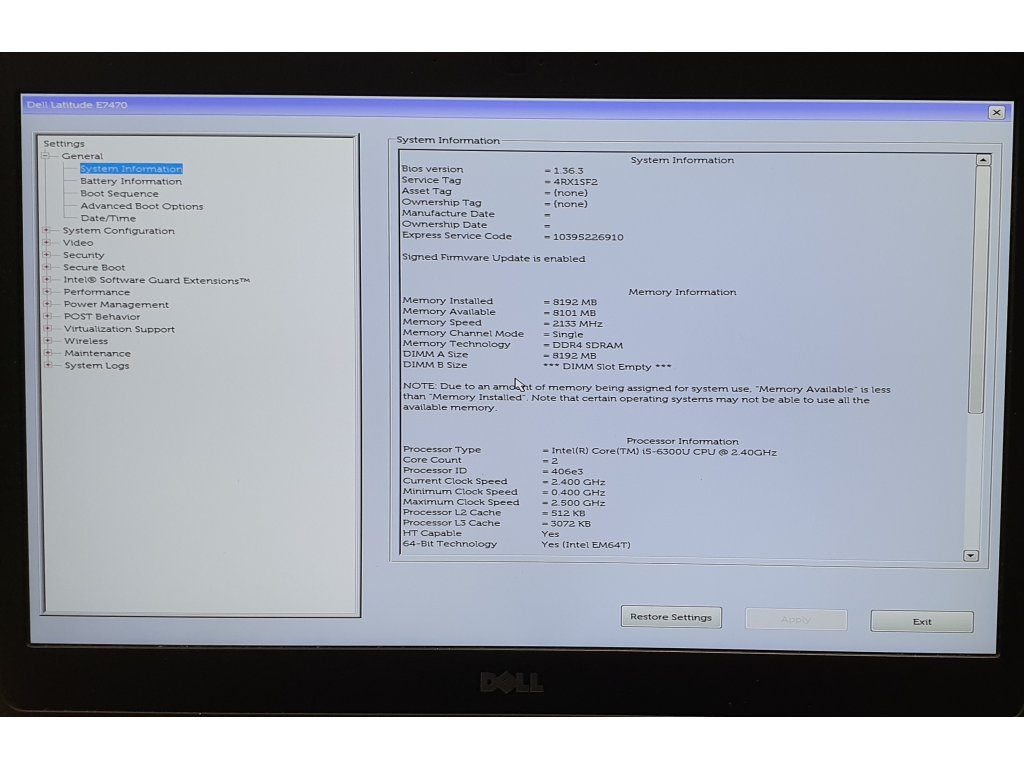Open Date/Time settings
The image size is (1024, 768).
pos(108,218)
